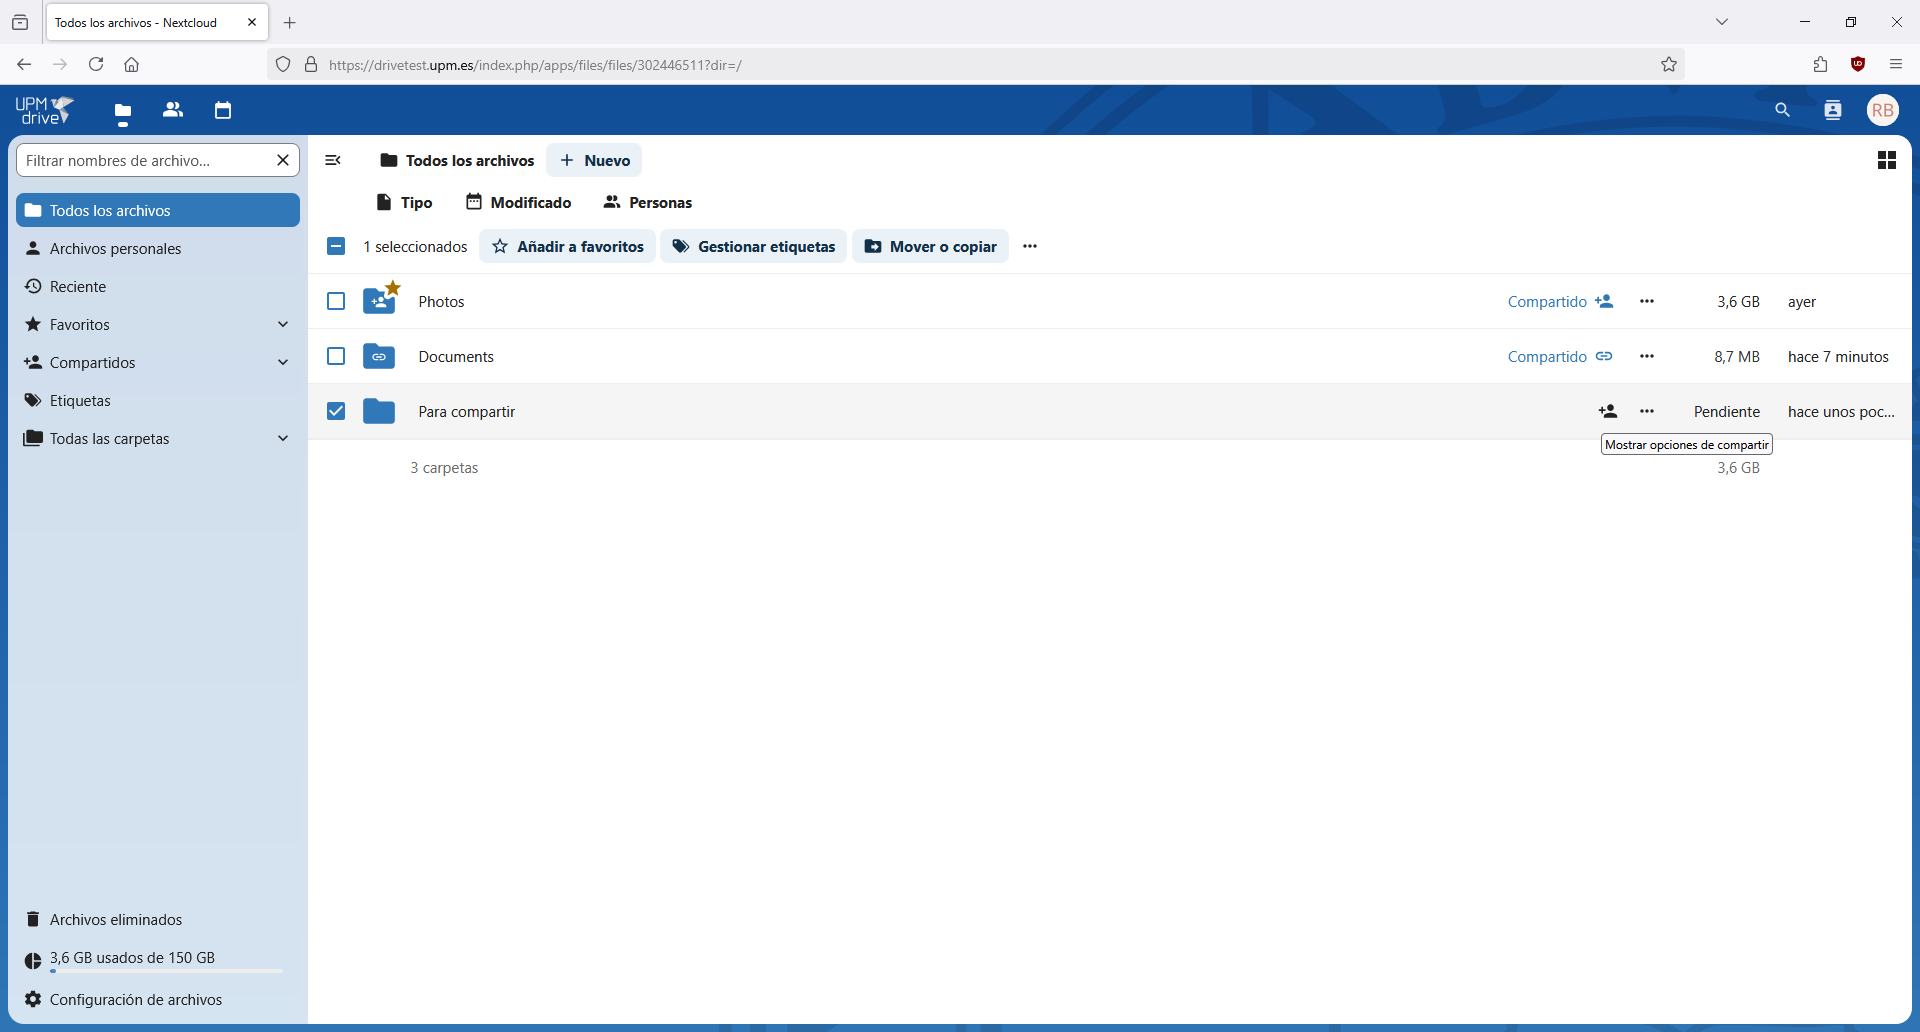Open sharing status Compartido for Photos

(1561, 301)
